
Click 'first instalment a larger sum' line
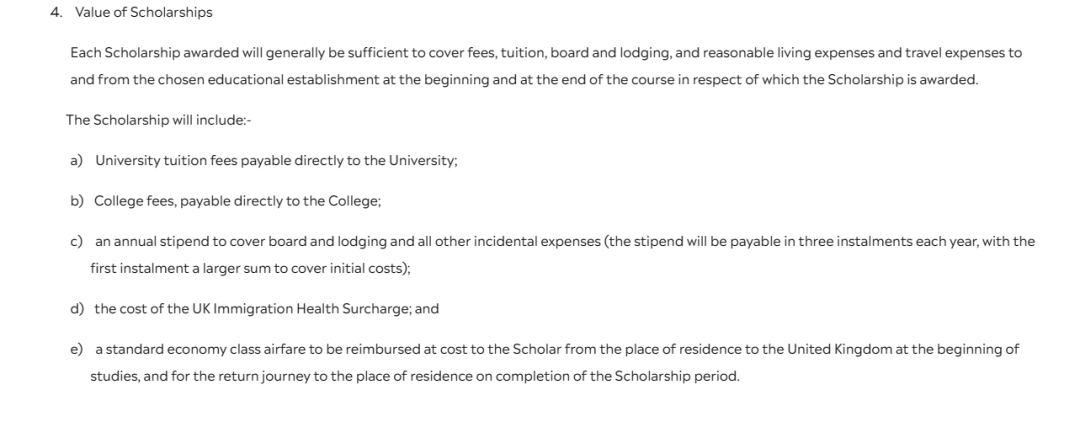250,268
